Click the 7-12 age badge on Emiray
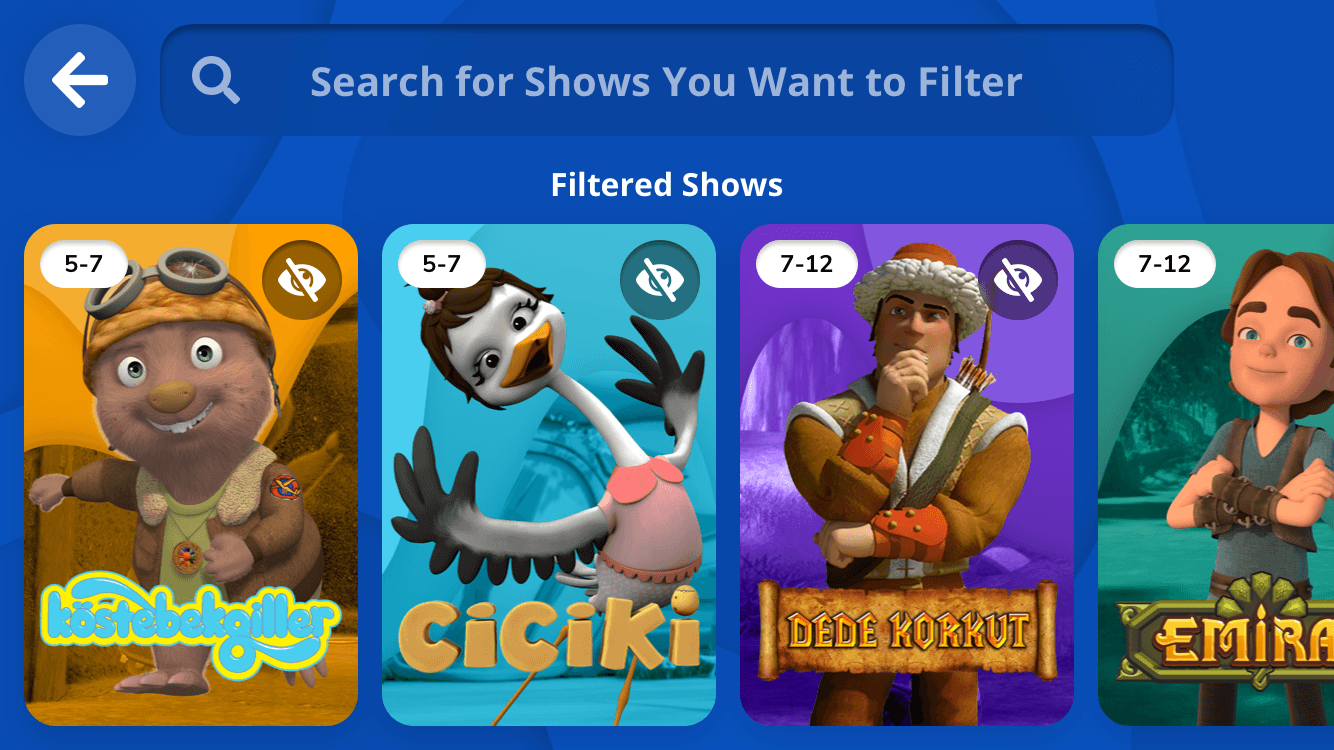This screenshot has height=750, width=1334. pyautogui.click(x=1165, y=264)
